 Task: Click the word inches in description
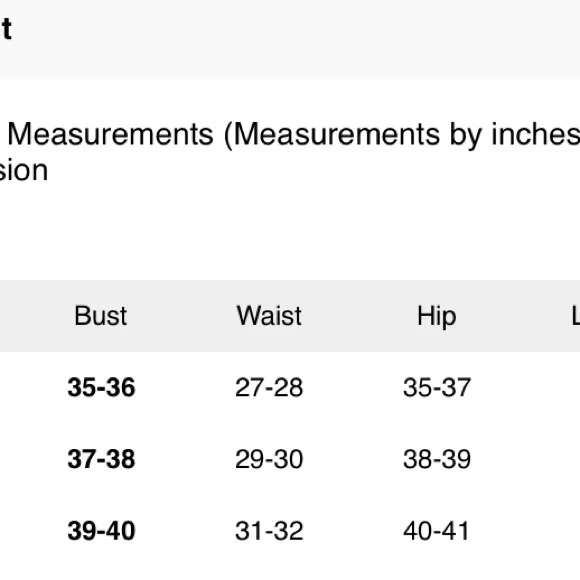tap(536, 134)
